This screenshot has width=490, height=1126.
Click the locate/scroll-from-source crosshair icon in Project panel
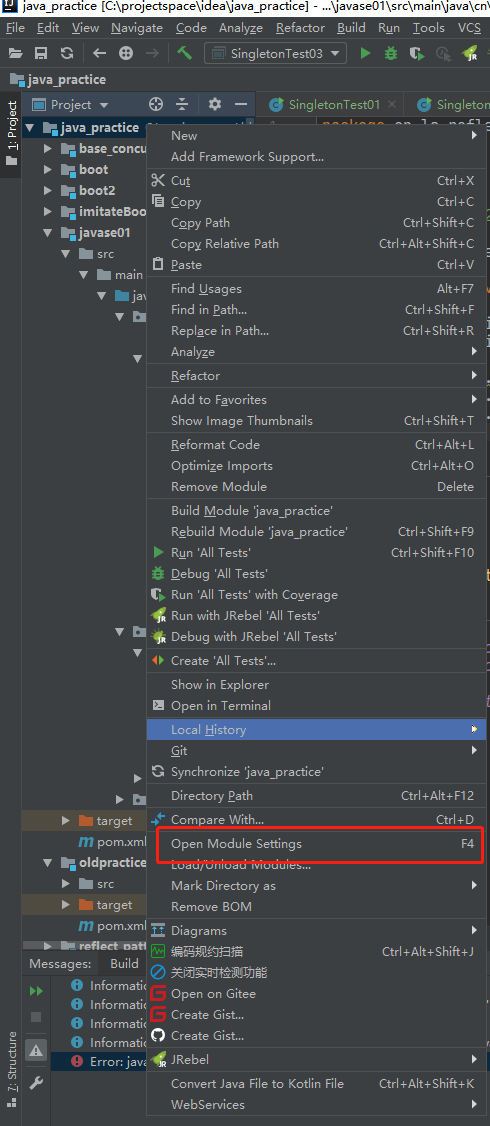(x=156, y=105)
